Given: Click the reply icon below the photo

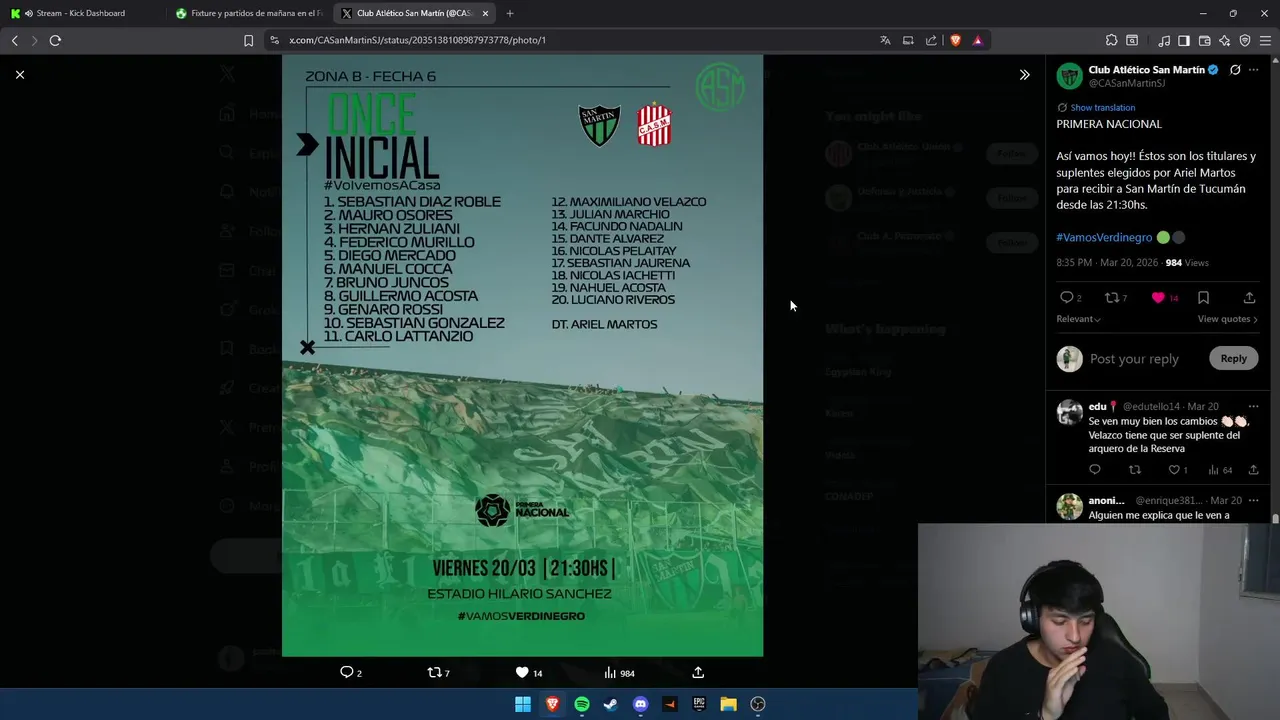Looking at the screenshot, I should point(347,672).
